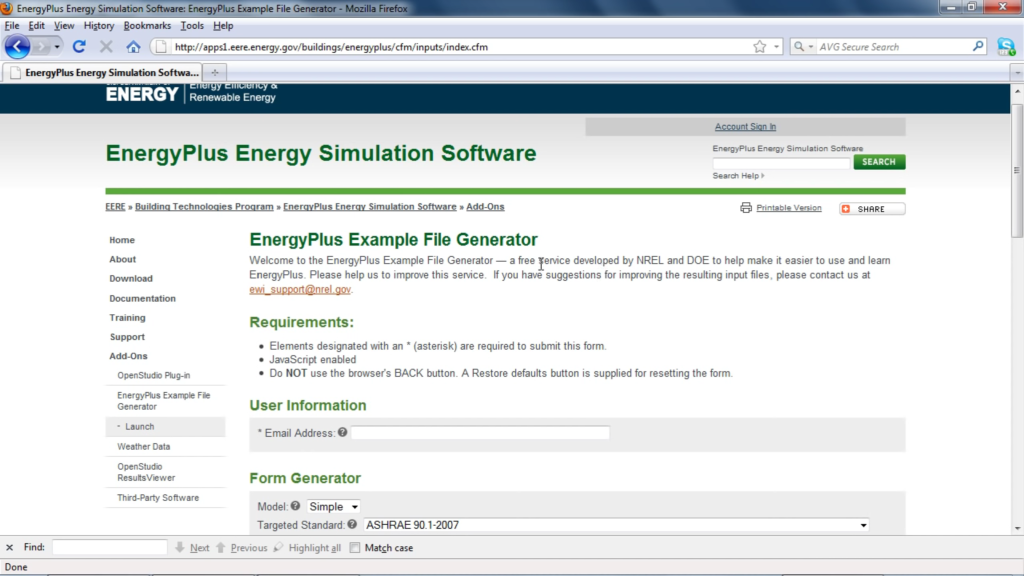Open the Support sidebar link
The image size is (1024, 576).
pyautogui.click(x=127, y=337)
